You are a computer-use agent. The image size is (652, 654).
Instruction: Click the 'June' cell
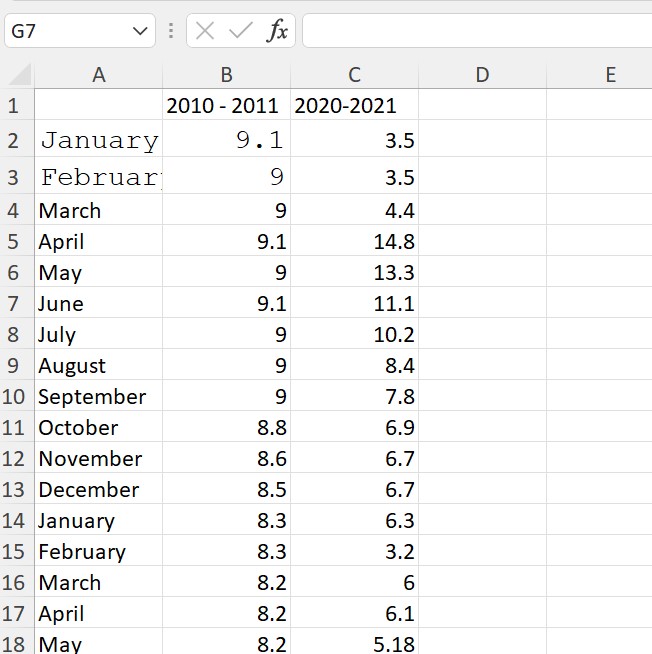98,303
